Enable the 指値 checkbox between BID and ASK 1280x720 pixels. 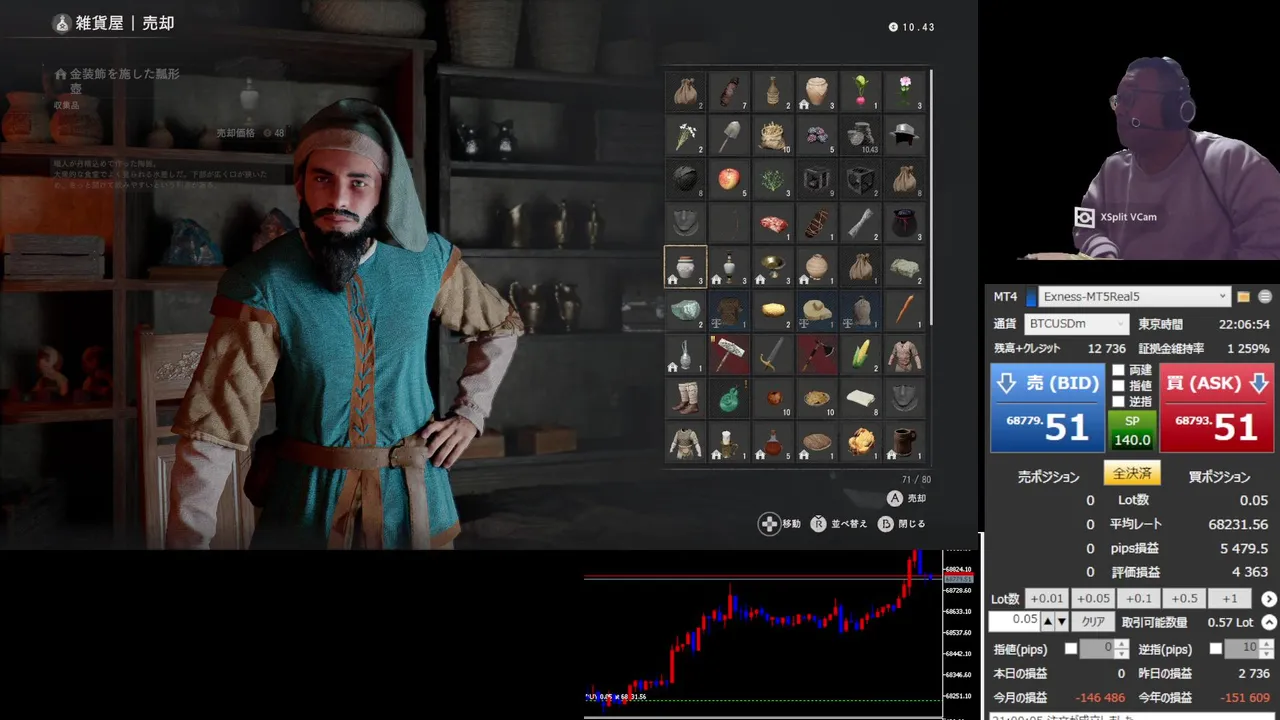click(1119, 386)
